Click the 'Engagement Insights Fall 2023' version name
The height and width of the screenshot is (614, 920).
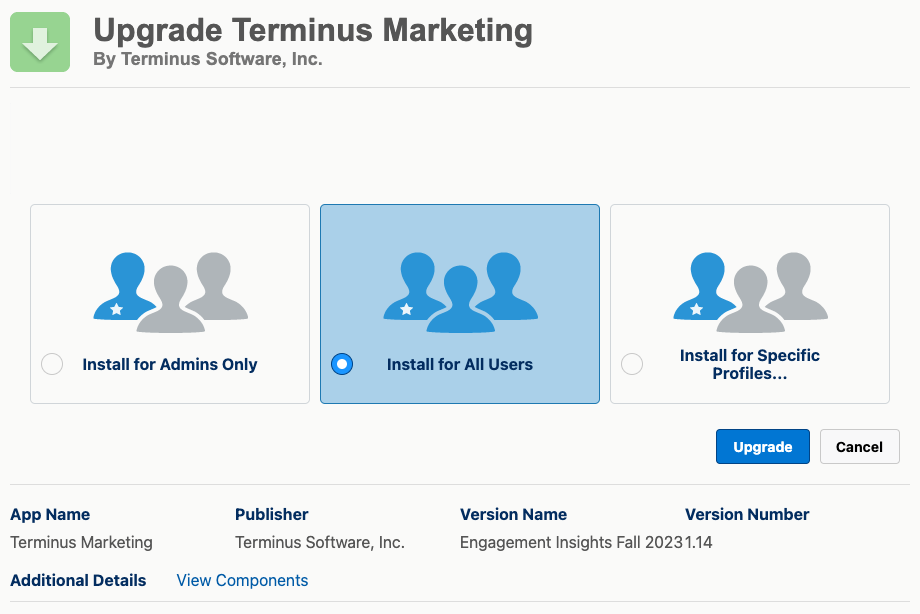571,542
